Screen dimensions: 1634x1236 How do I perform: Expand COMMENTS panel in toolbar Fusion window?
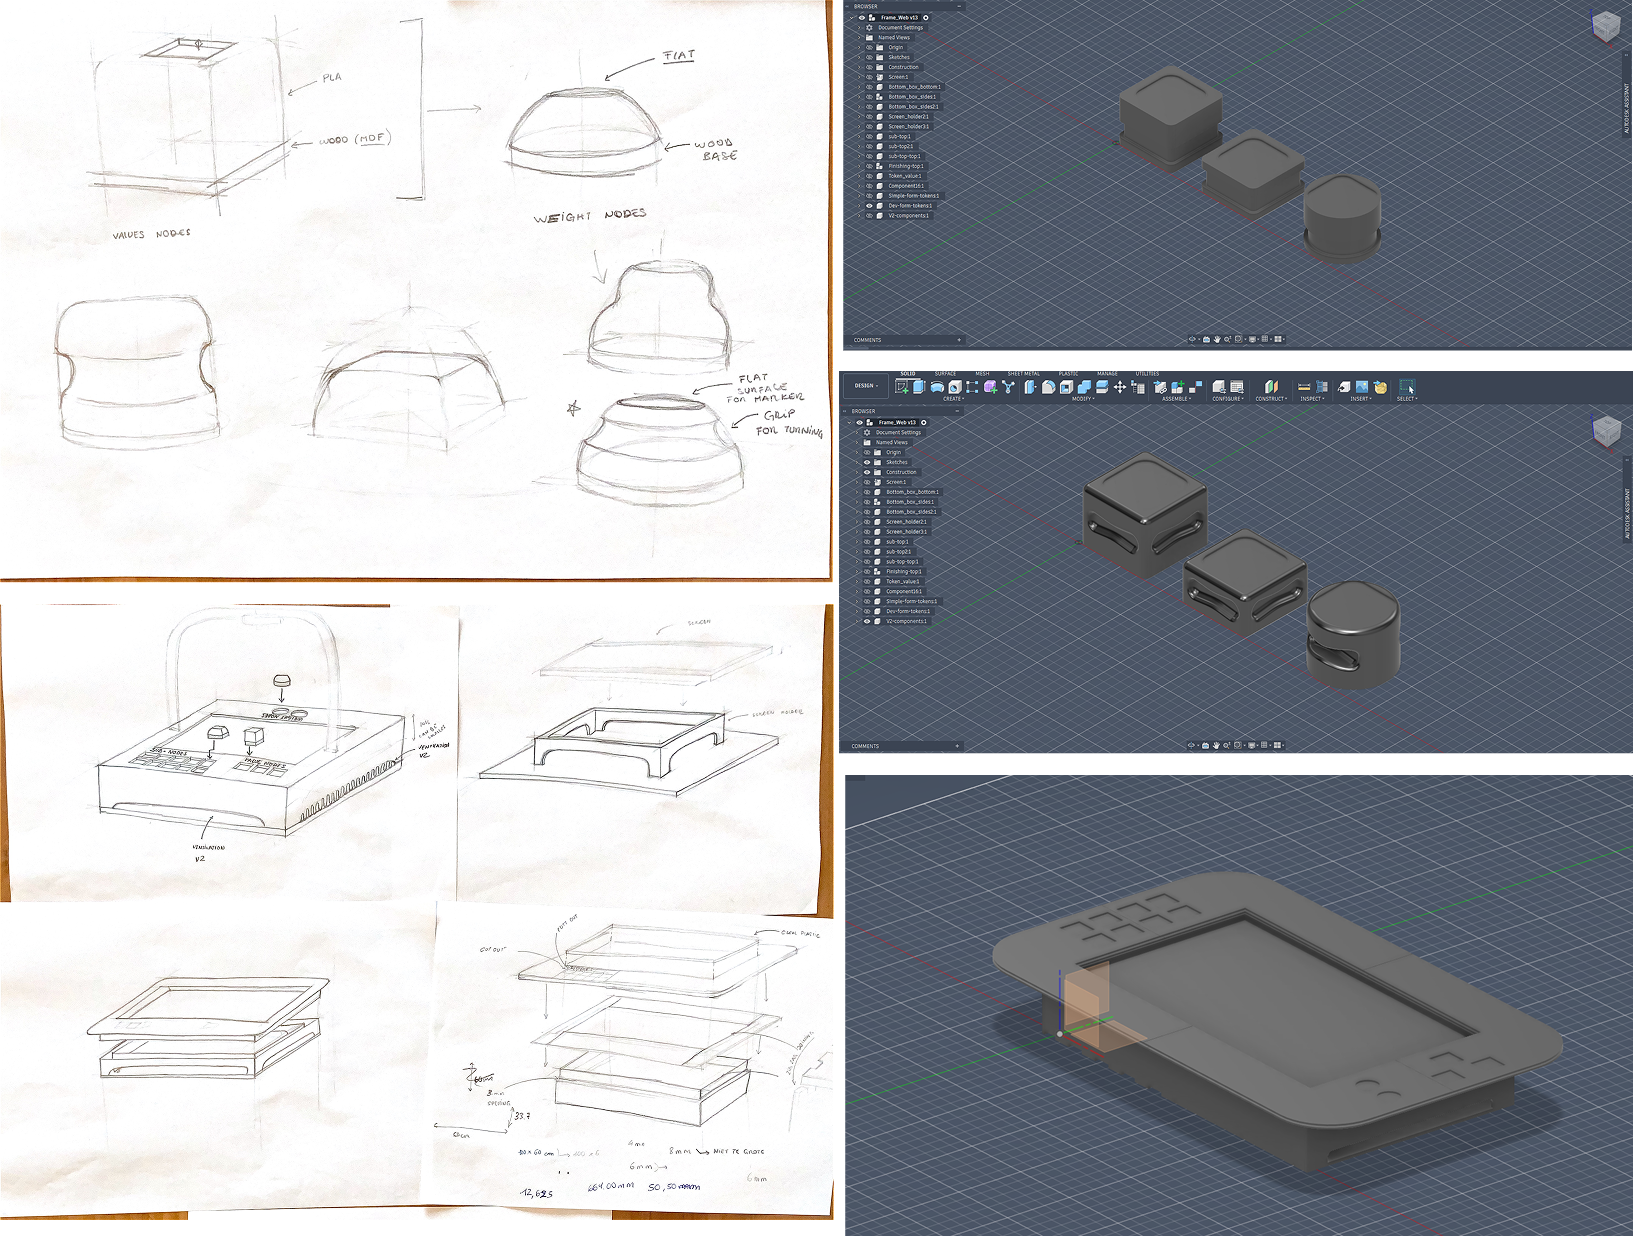pos(957,746)
